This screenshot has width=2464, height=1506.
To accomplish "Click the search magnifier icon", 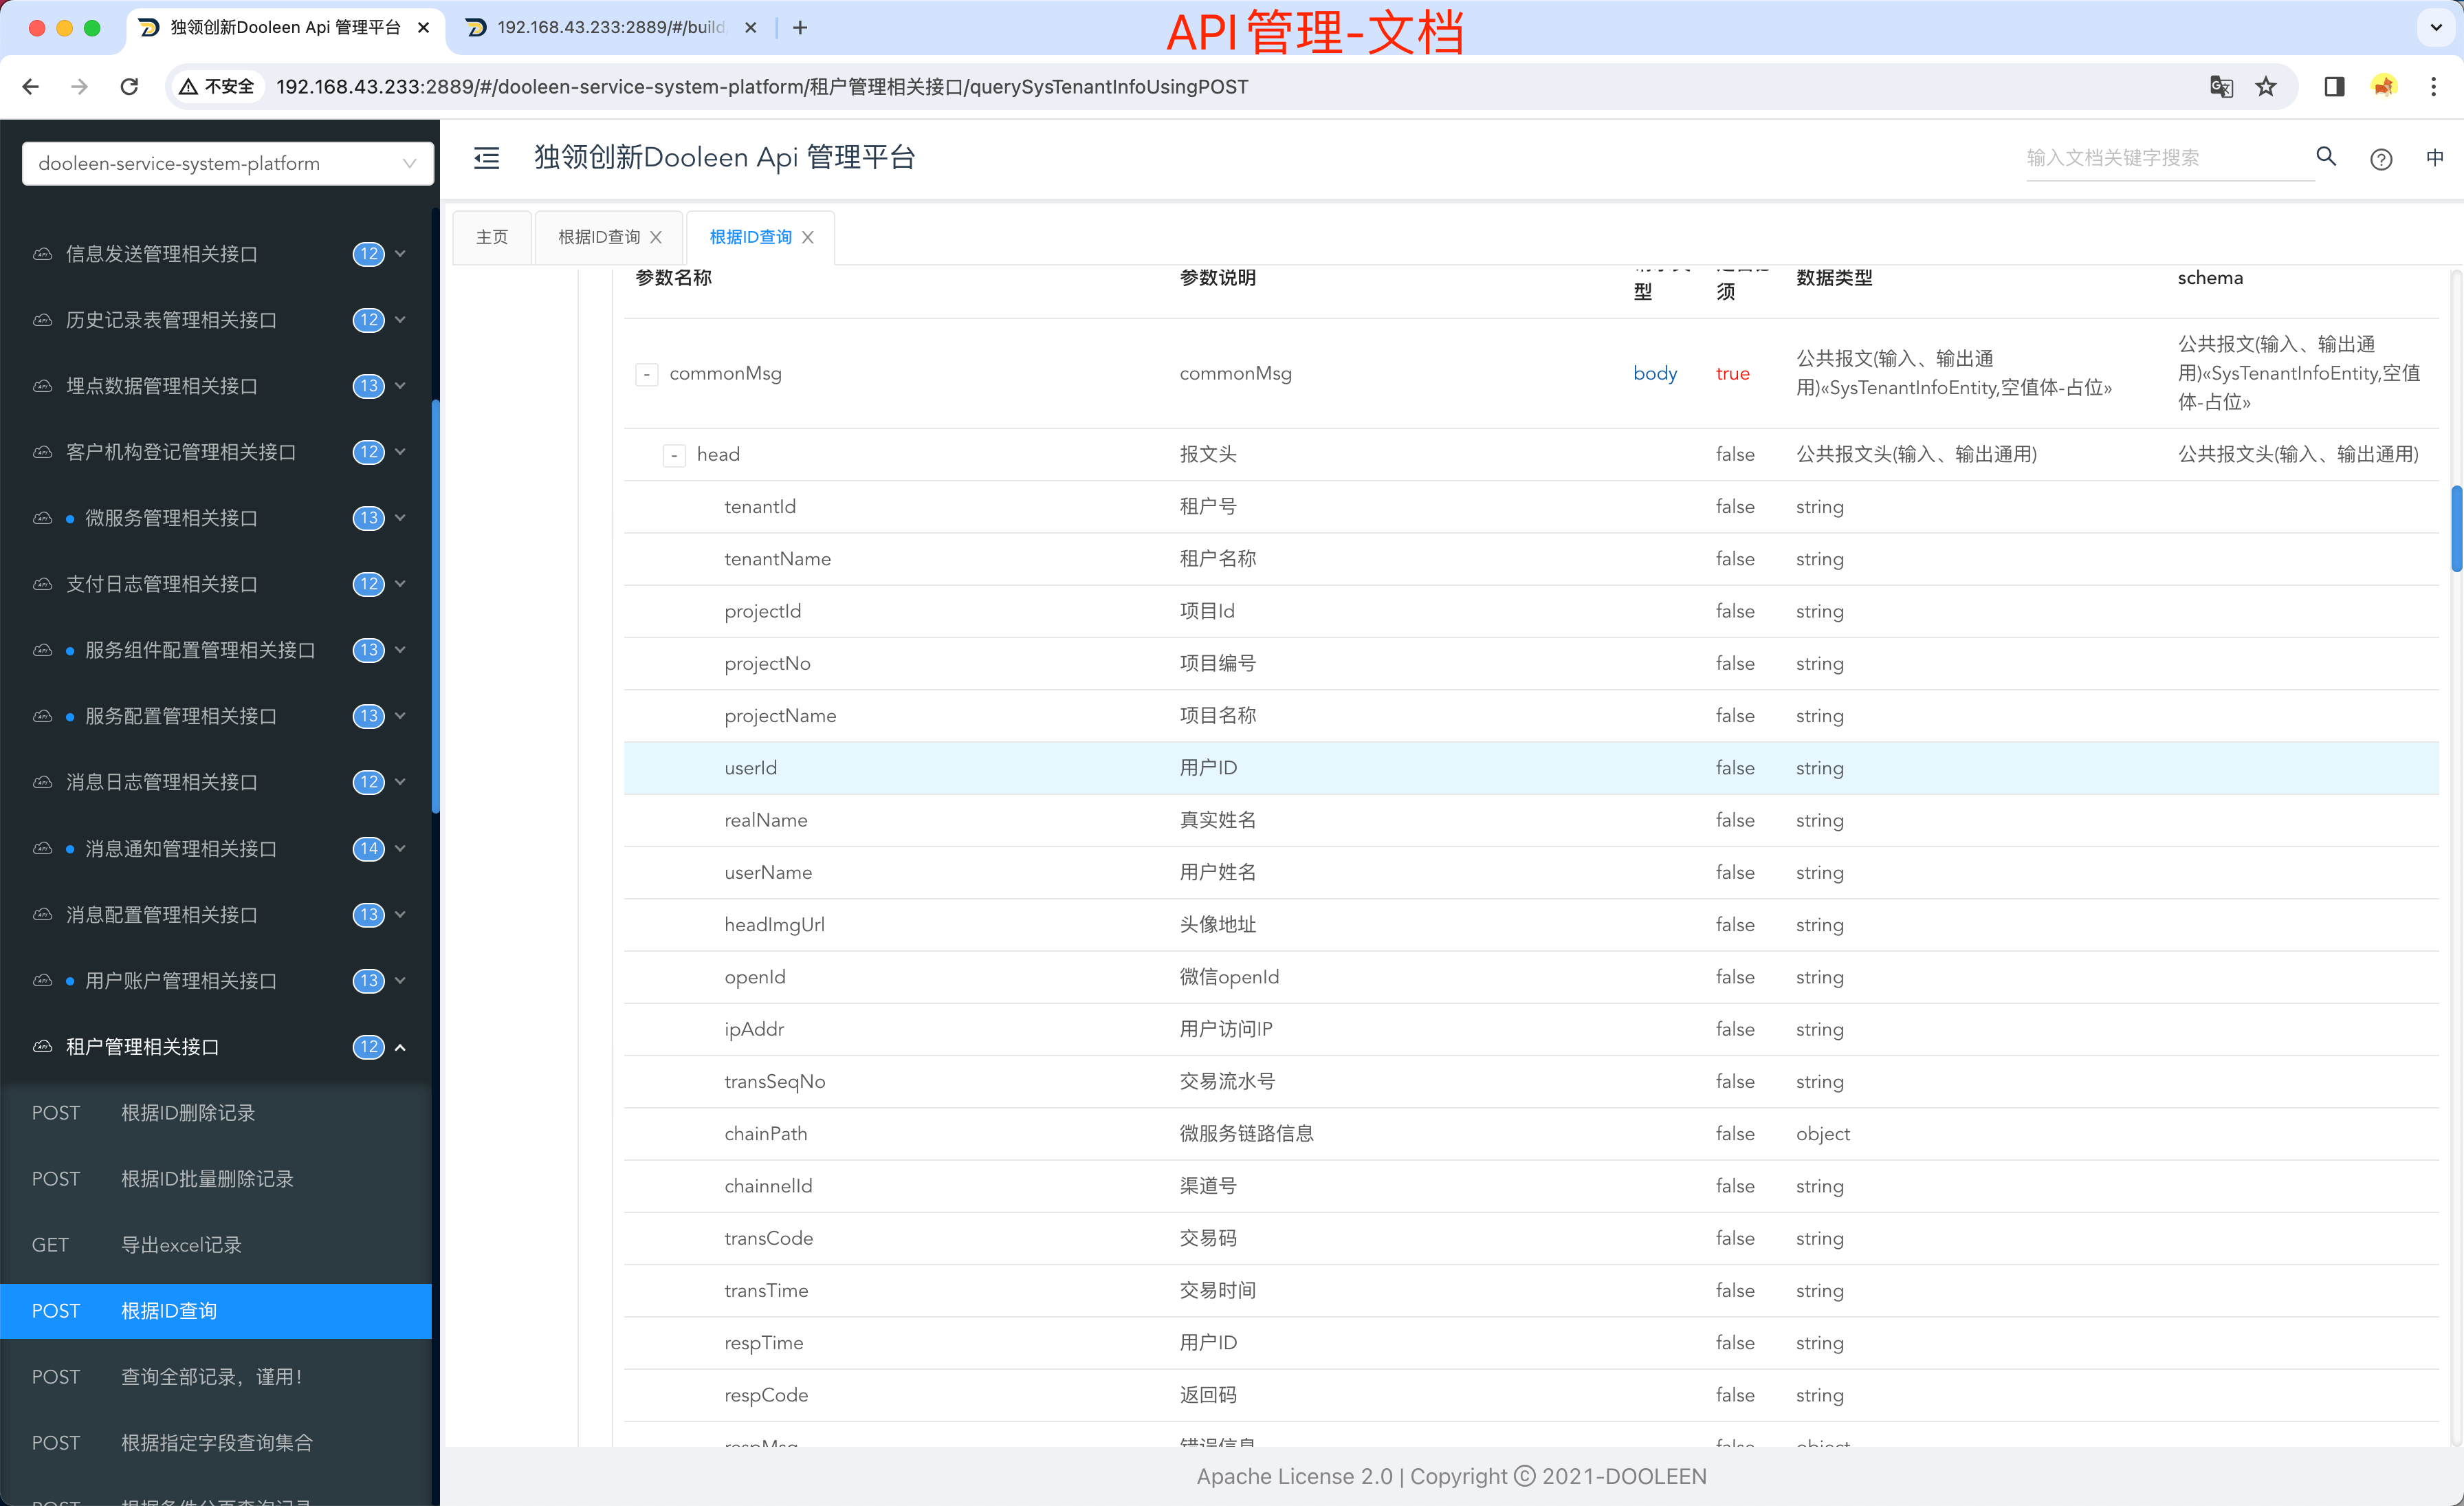I will [2326, 157].
